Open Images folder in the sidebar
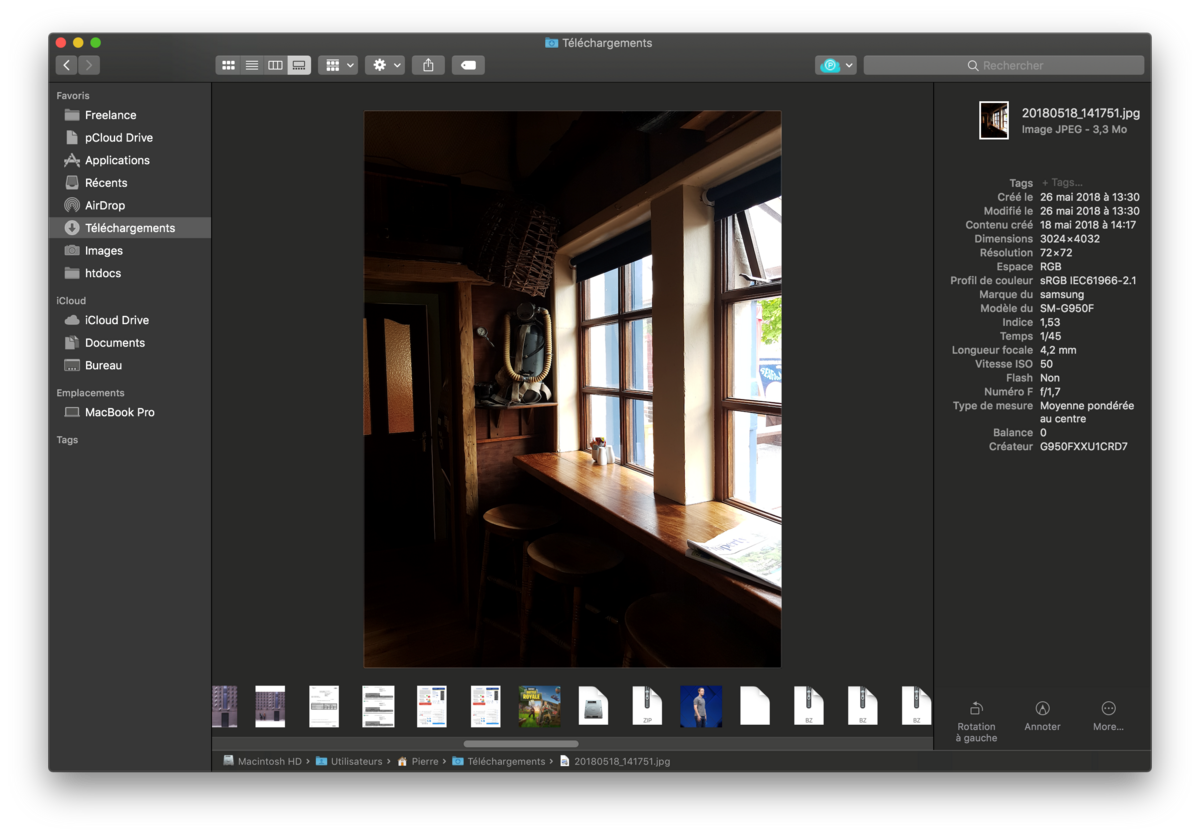The image size is (1200, 836). pos(130,251)
